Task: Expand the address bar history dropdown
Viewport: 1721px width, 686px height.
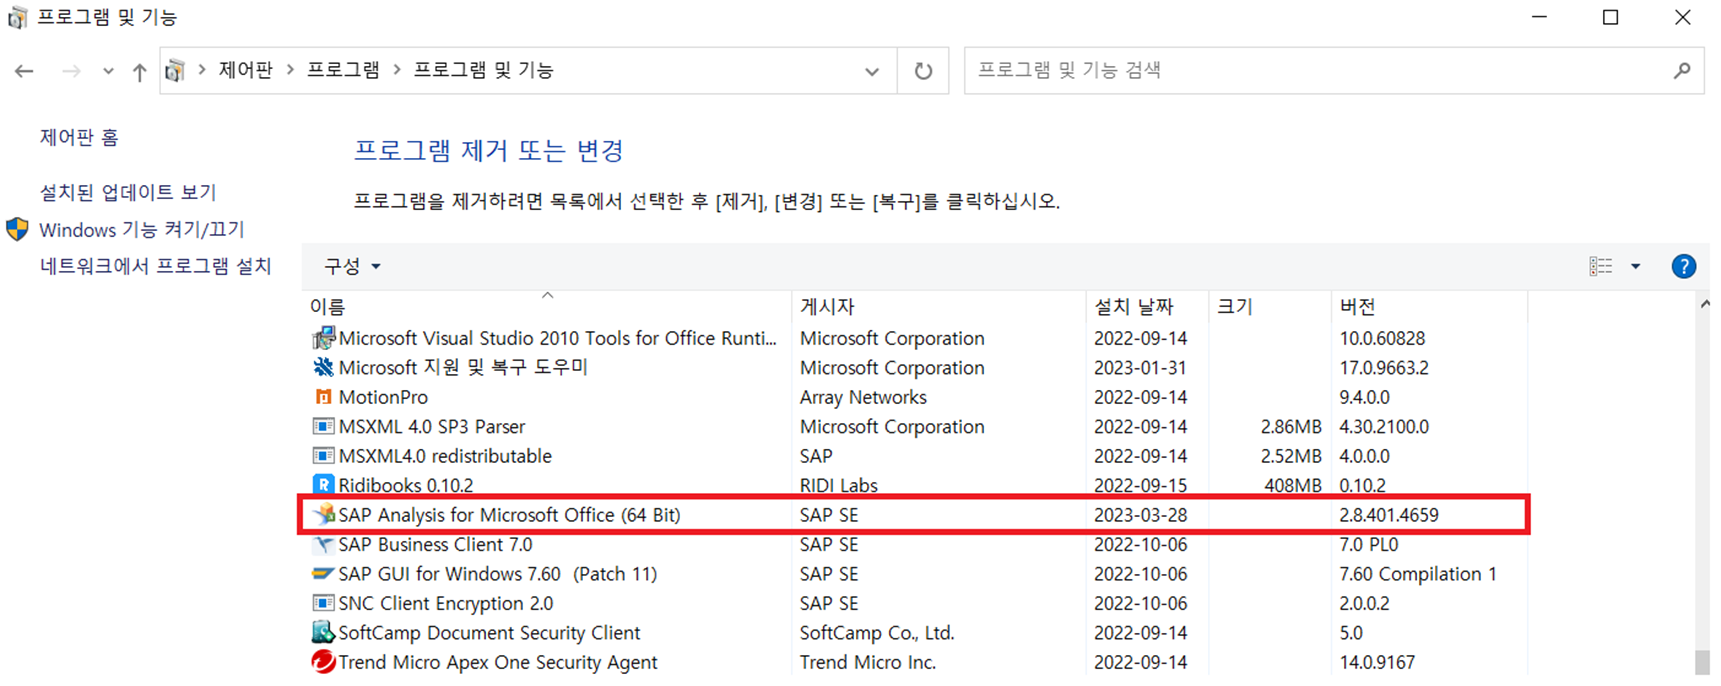Action: (x=872, y=71)
